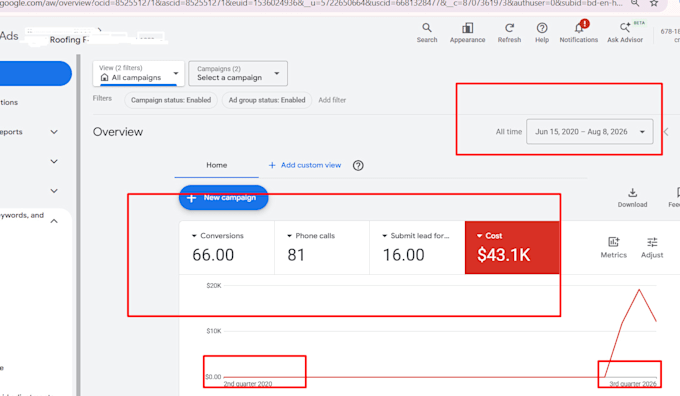Click the browser address bar URL
The image size is (680, 396).
tap(311, 3)
